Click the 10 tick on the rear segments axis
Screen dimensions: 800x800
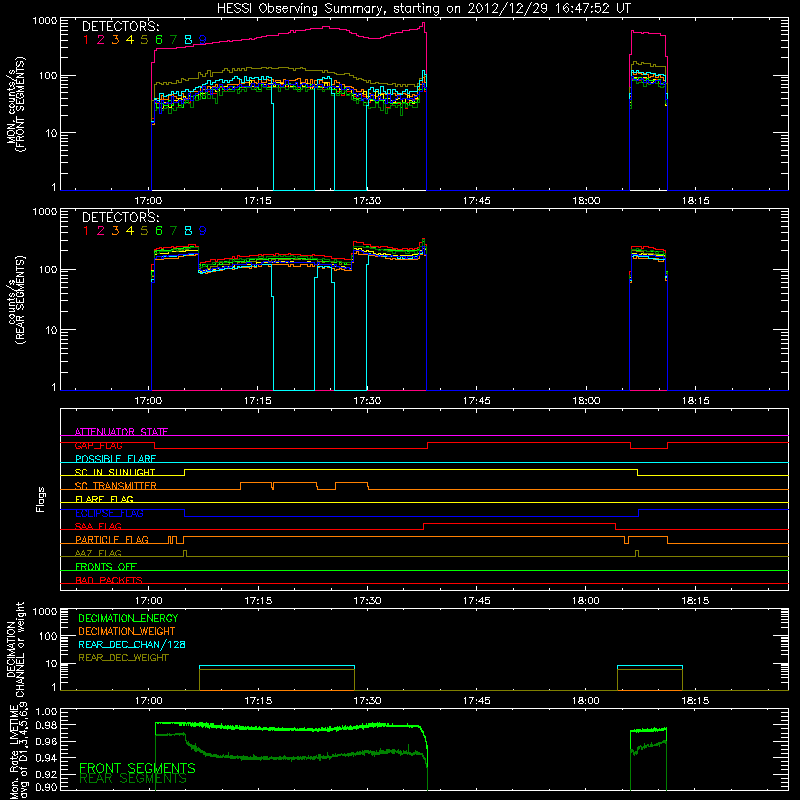tap(51, 330)
